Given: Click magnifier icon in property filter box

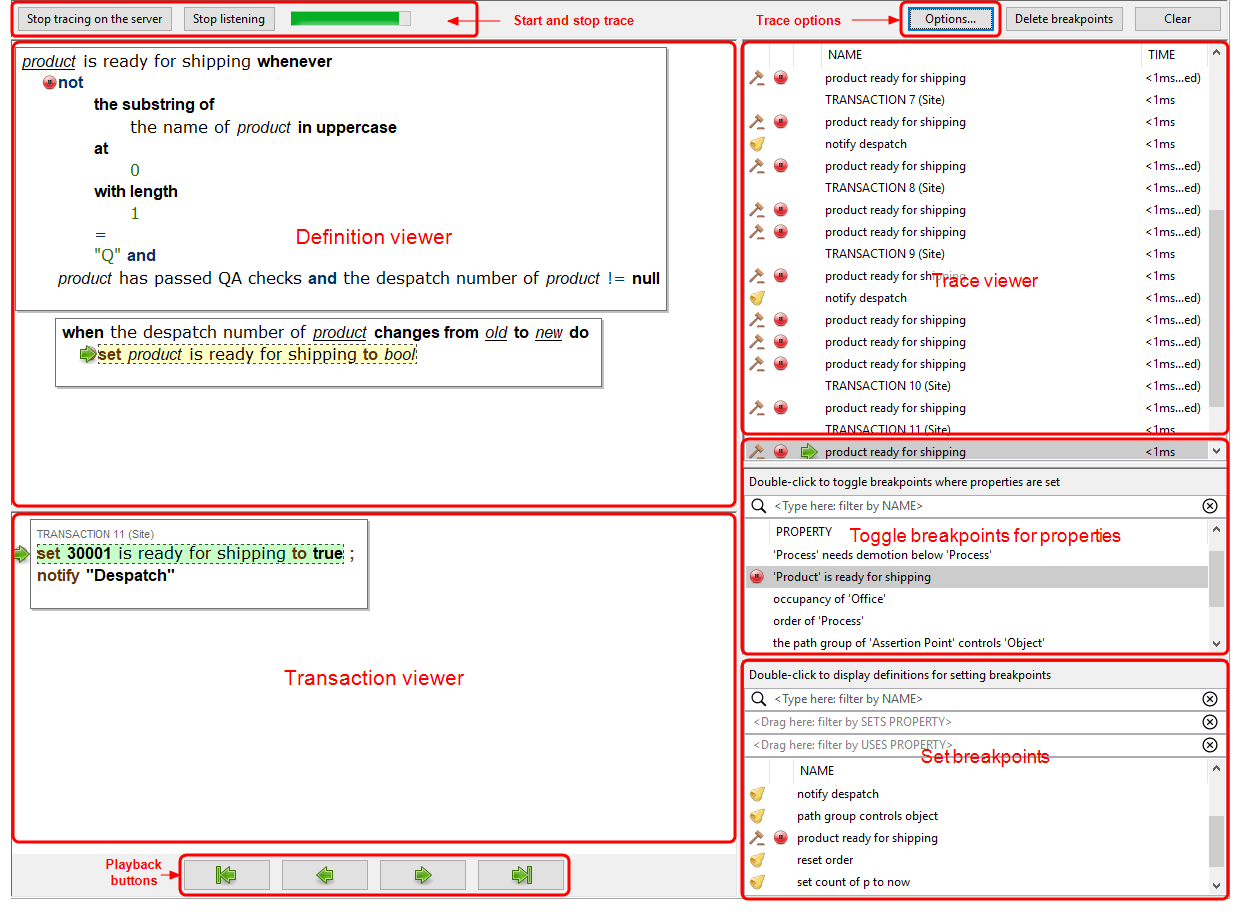Looking at the screenshot, I should 759,506.
